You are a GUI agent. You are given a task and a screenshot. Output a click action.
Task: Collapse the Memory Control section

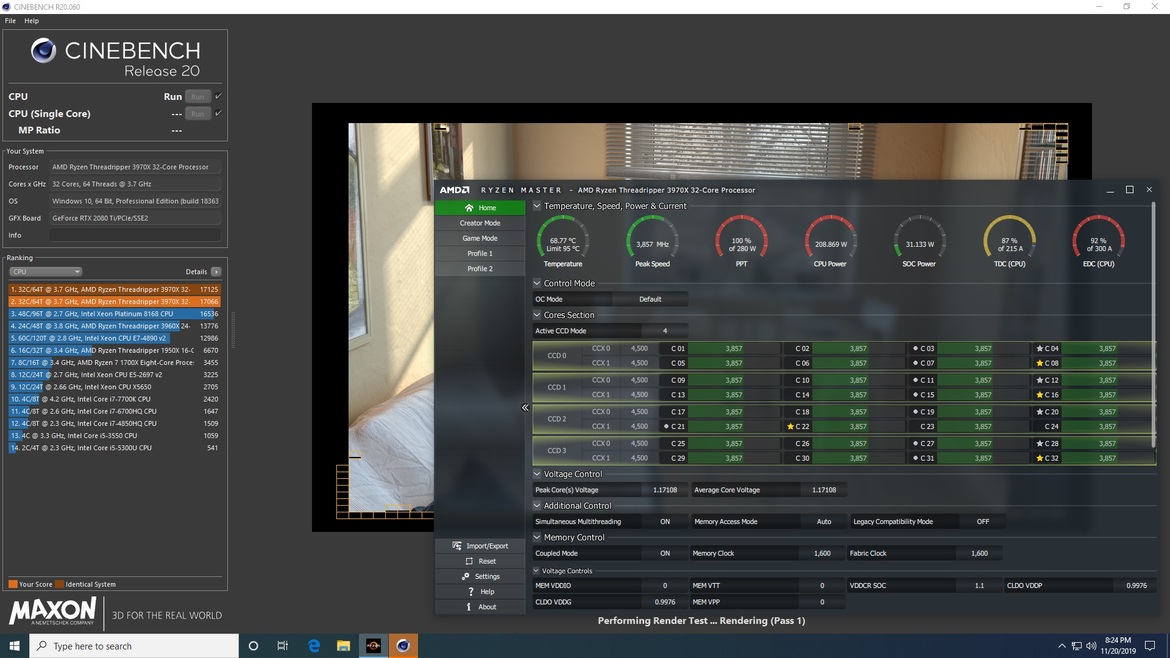pos(536,537)
